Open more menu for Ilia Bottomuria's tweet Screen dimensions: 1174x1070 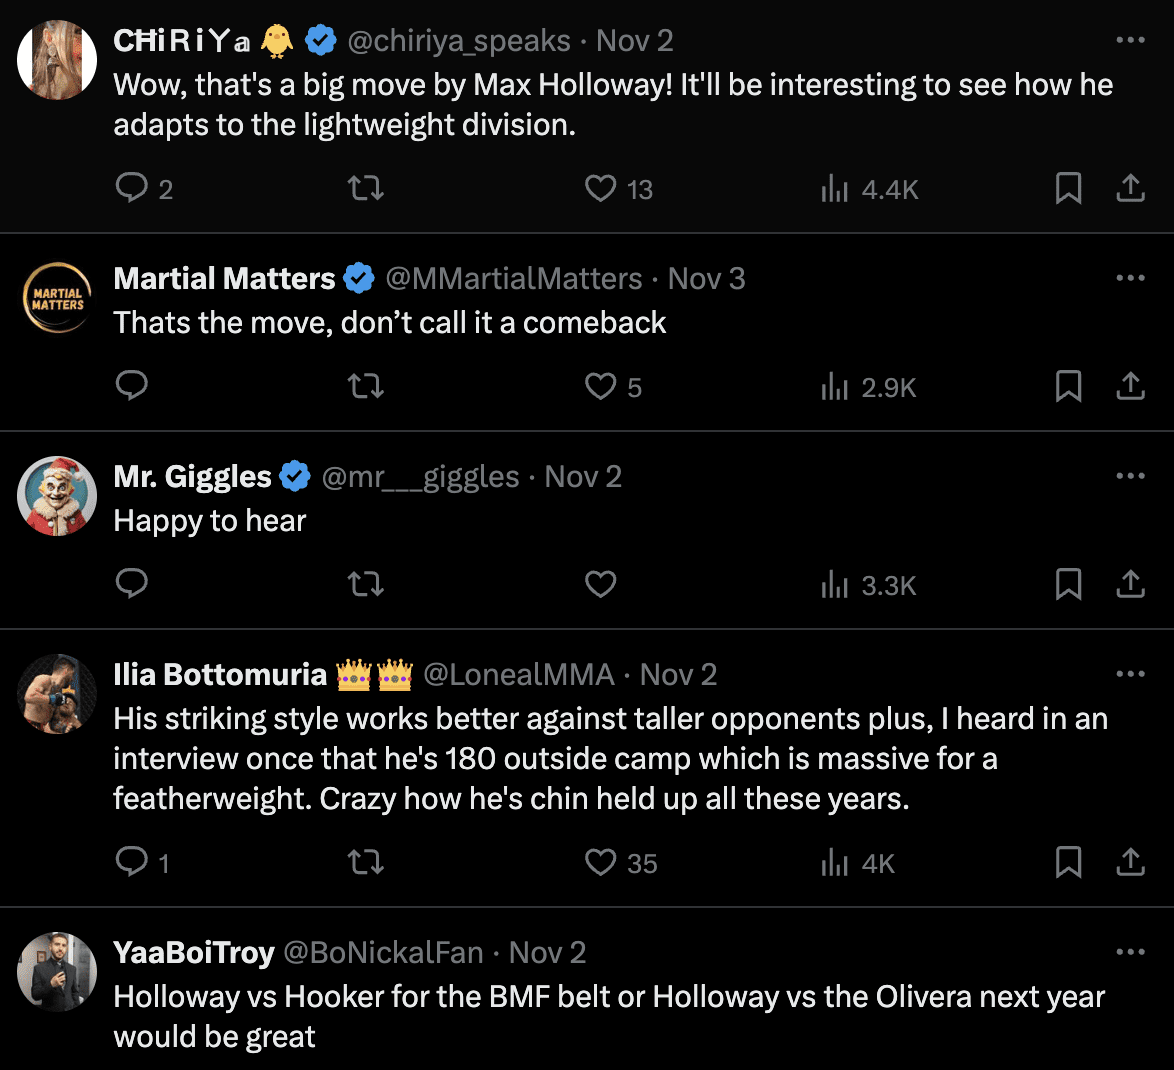(1130, 674)
